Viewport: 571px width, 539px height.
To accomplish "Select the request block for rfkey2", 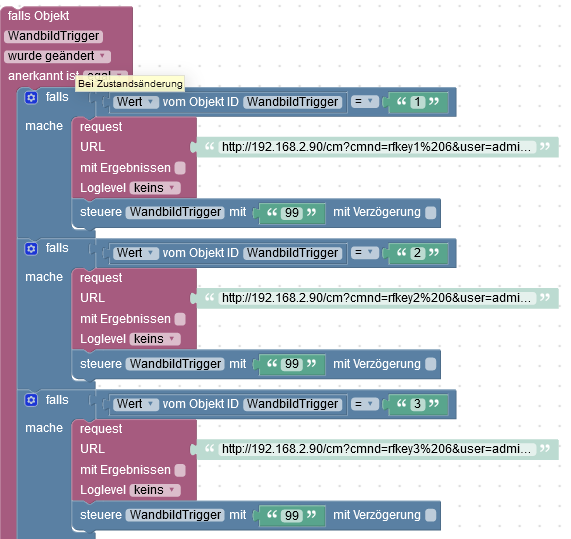I will pyautogui.click(x=101, y=278).
